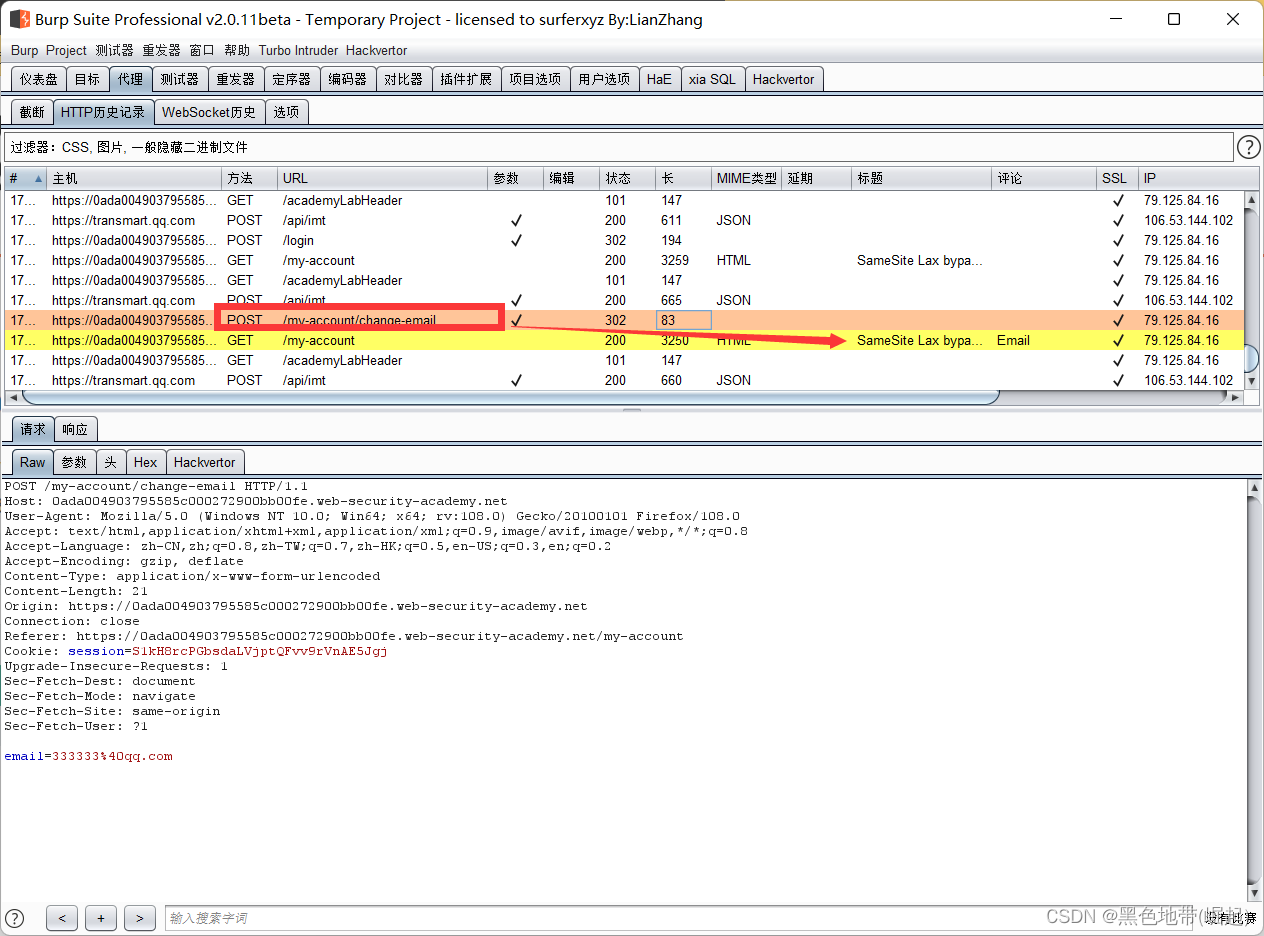The width and height of the screenshot is (1264, 936).
Task: Switch to the 编码器 tab
Action: tap(348, 79)
